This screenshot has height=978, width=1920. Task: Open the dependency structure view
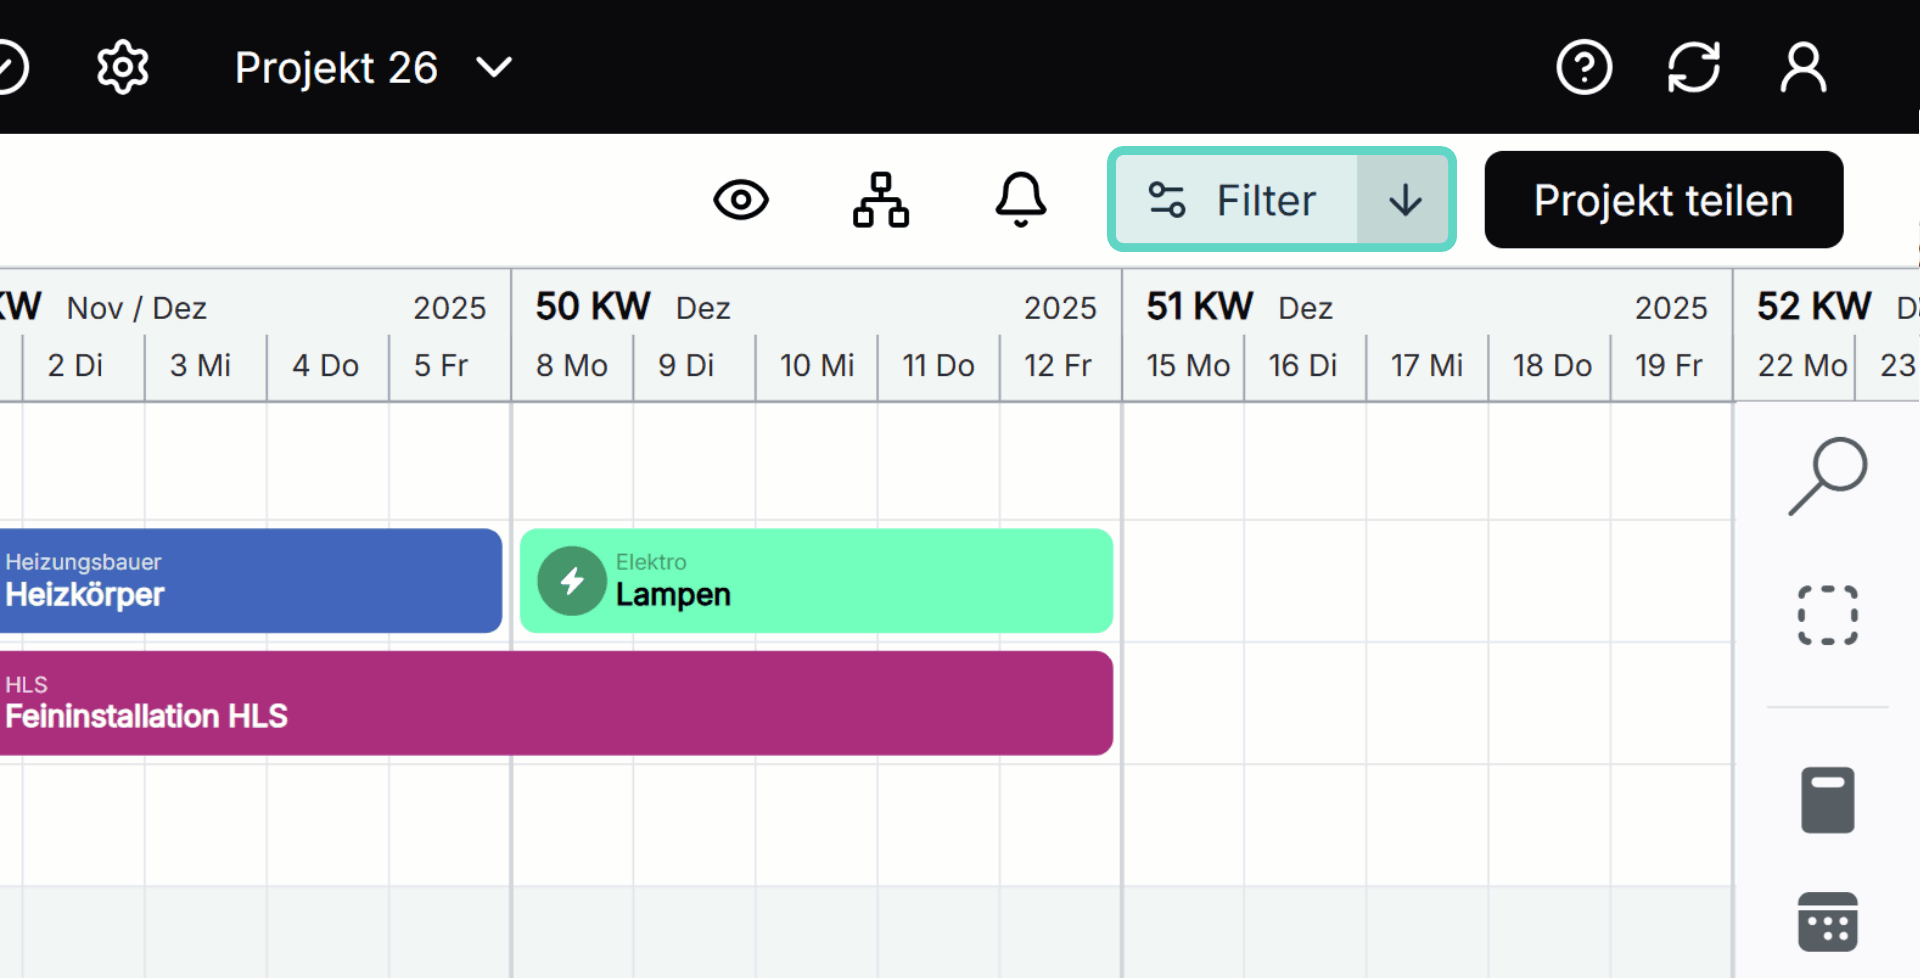pos(880,199)
